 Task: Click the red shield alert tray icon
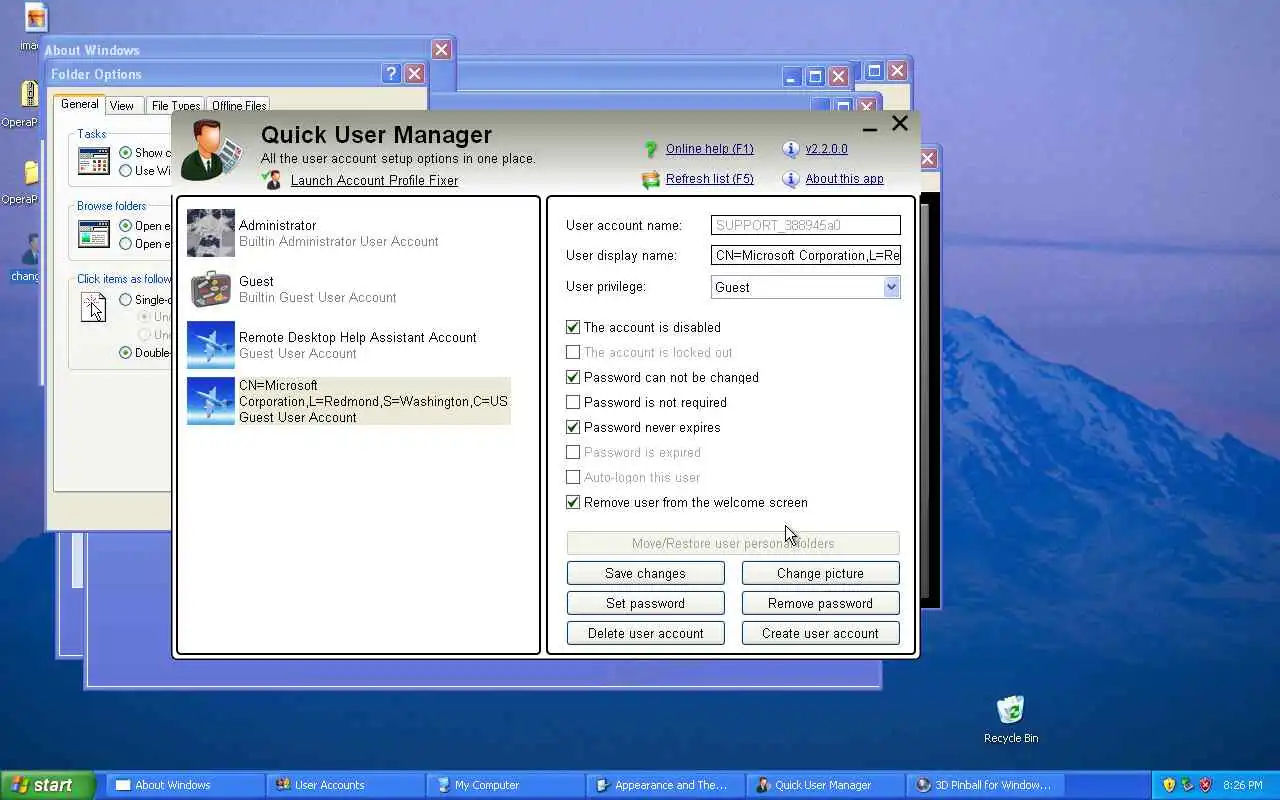[x=1205, y=785]
